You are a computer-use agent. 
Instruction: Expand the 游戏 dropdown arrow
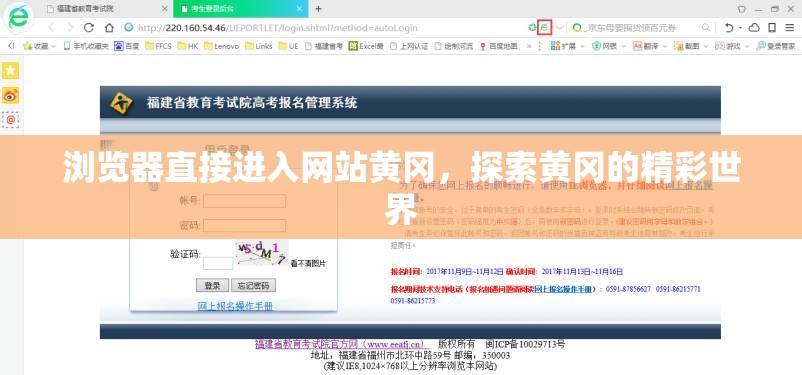(x=746, y=47)
